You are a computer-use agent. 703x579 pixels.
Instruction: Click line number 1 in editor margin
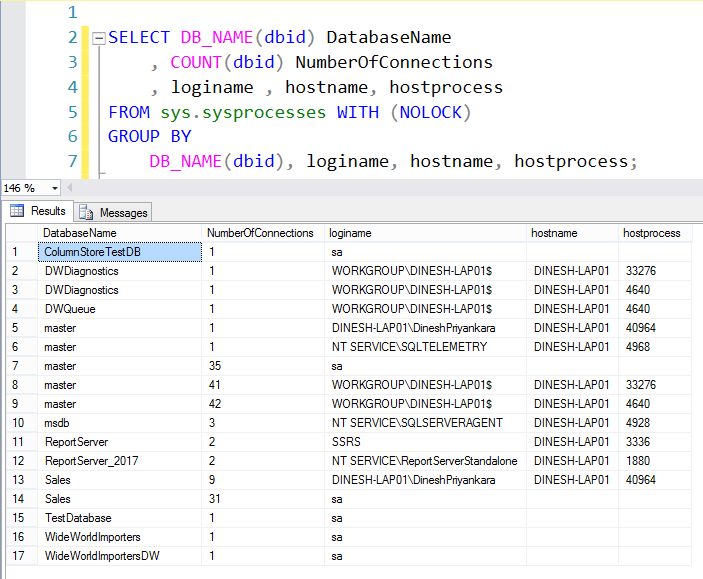(x=73, y=13)
